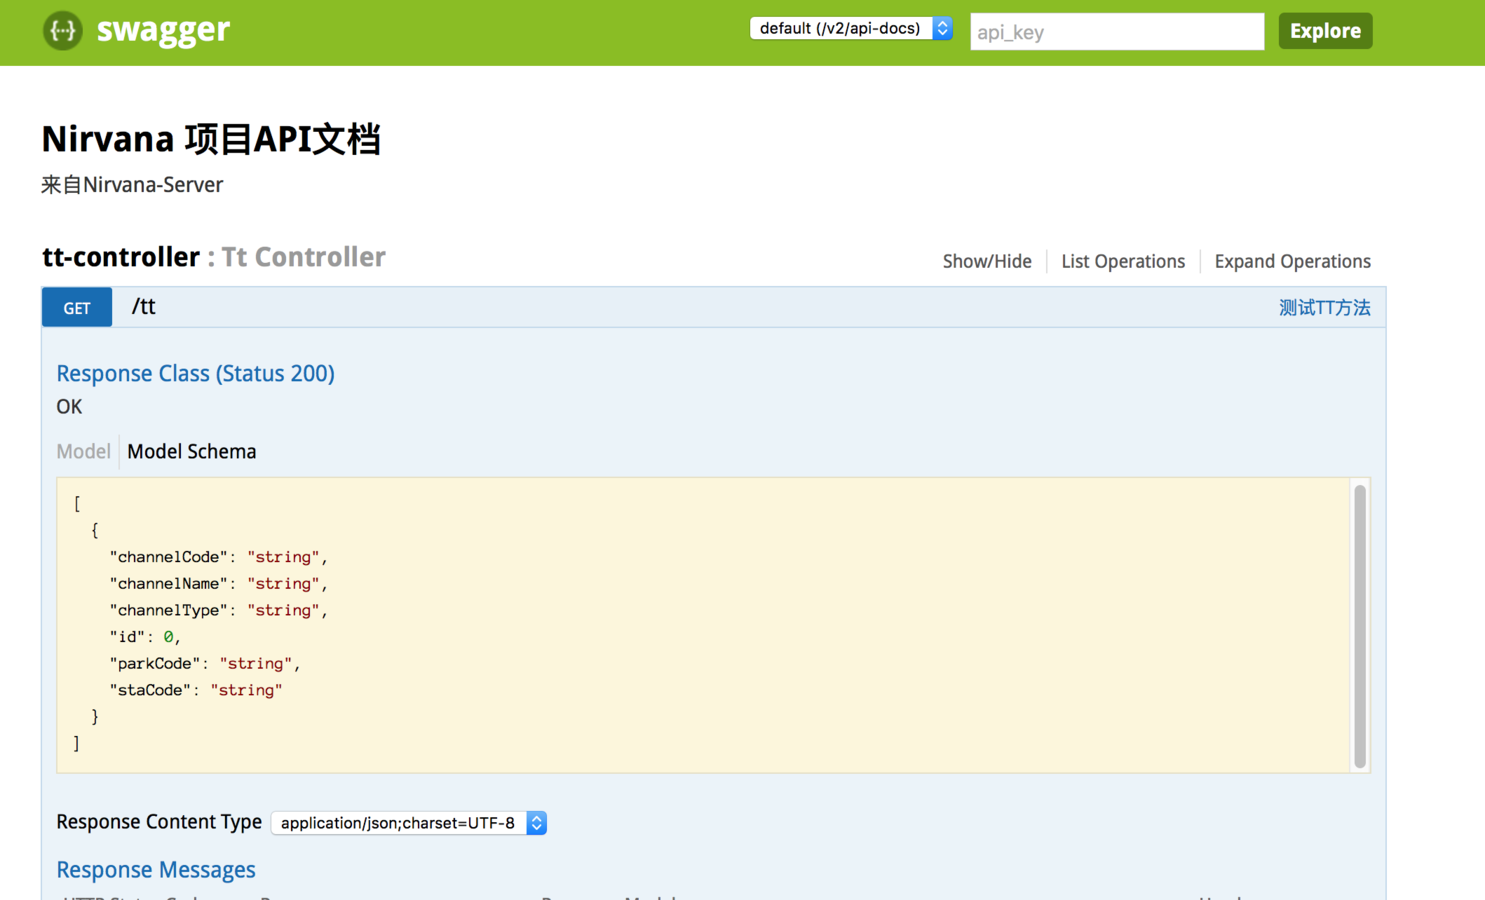Click the Response Class (Status 200) heading
1485x900 pixels.
(195, 373)
